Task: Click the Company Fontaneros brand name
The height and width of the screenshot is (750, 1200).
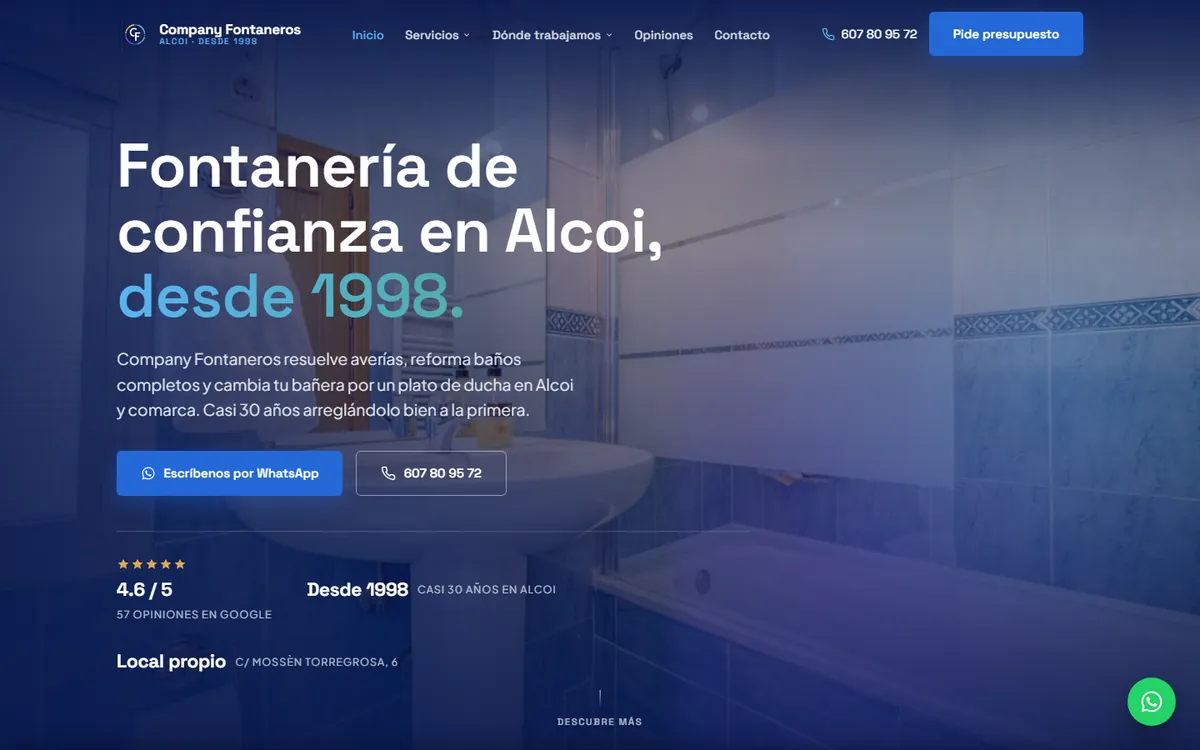Action: pos(230,30)
